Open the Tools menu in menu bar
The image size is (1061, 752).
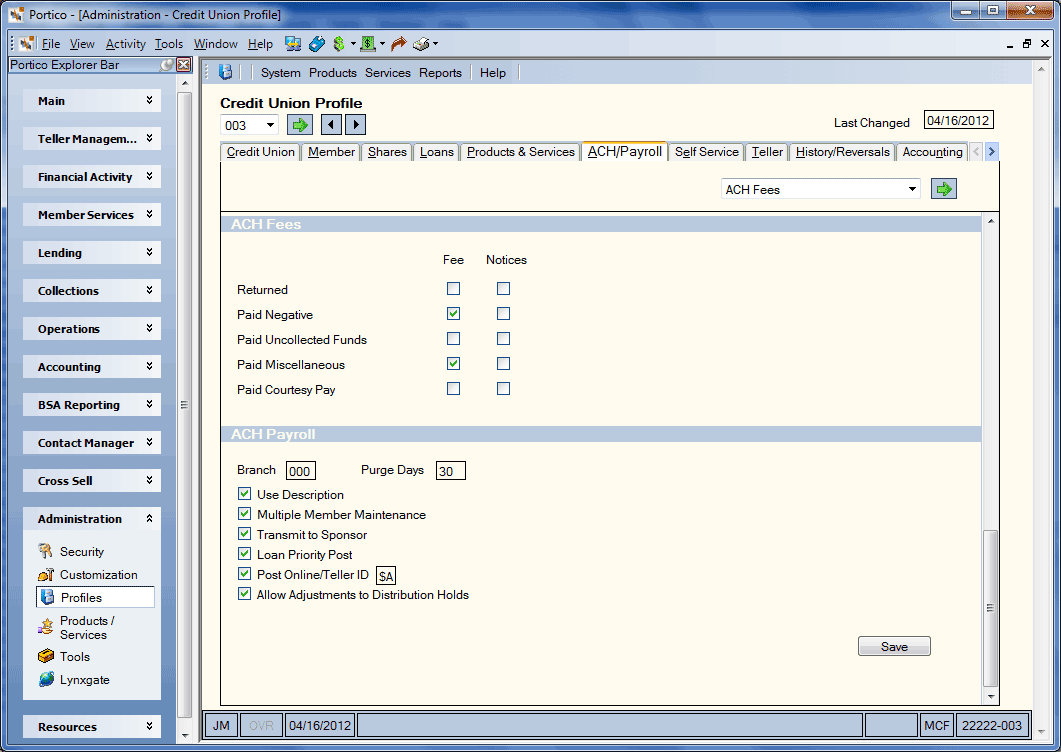pos(169,44)
